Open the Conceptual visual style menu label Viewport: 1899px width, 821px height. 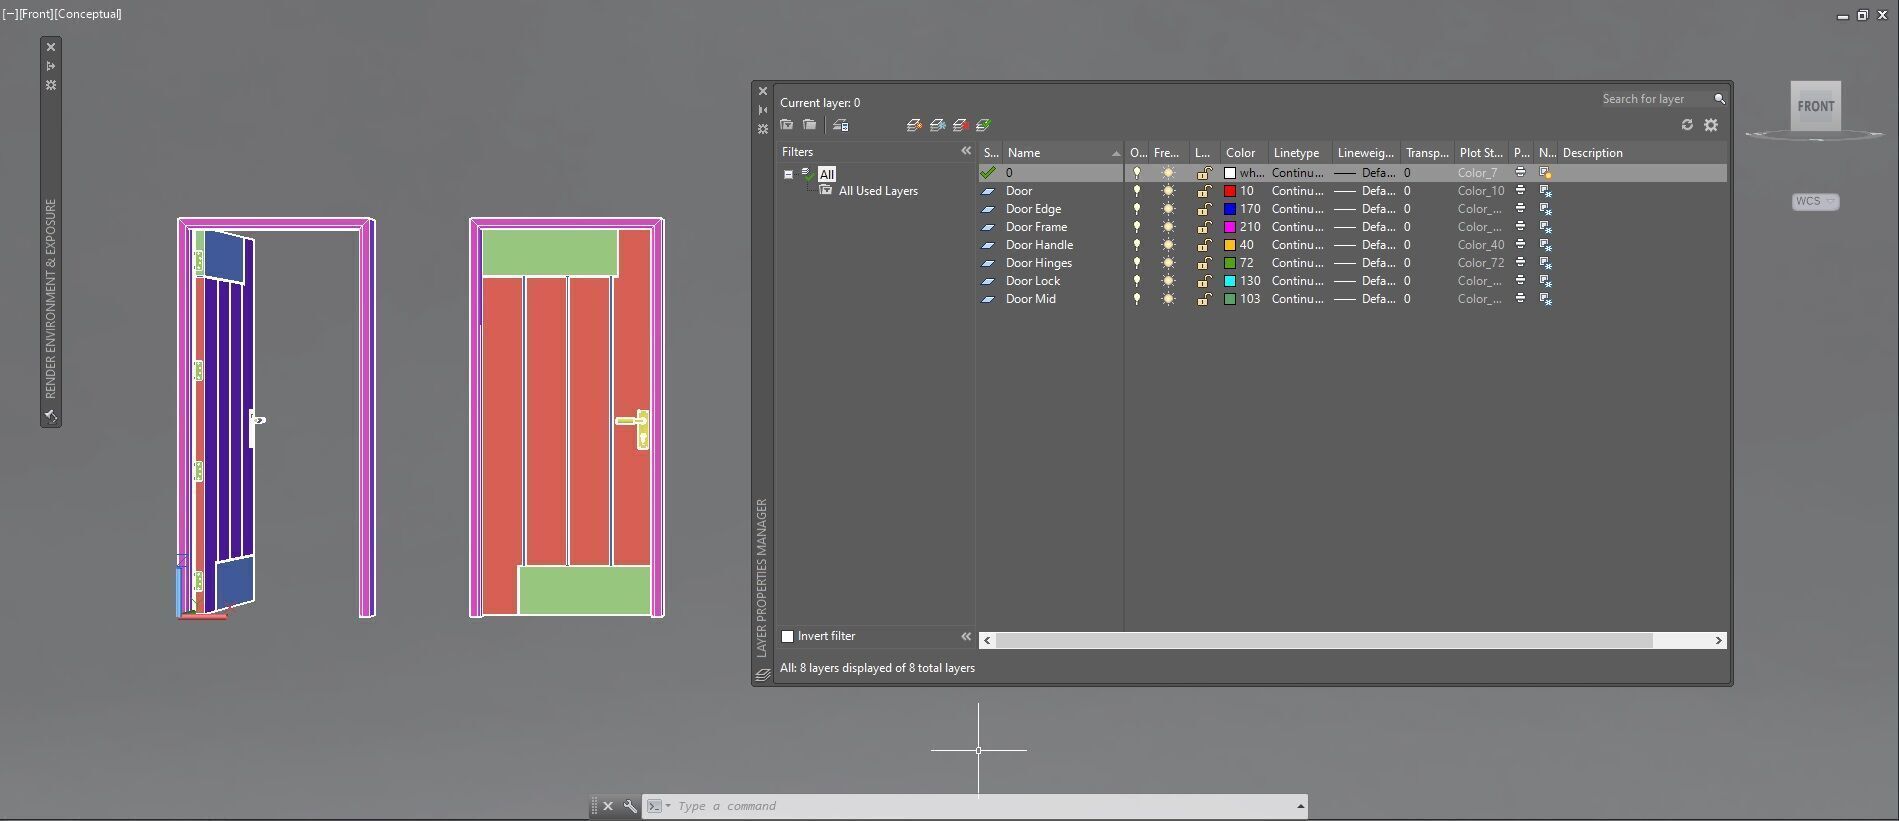coord(90,14)
